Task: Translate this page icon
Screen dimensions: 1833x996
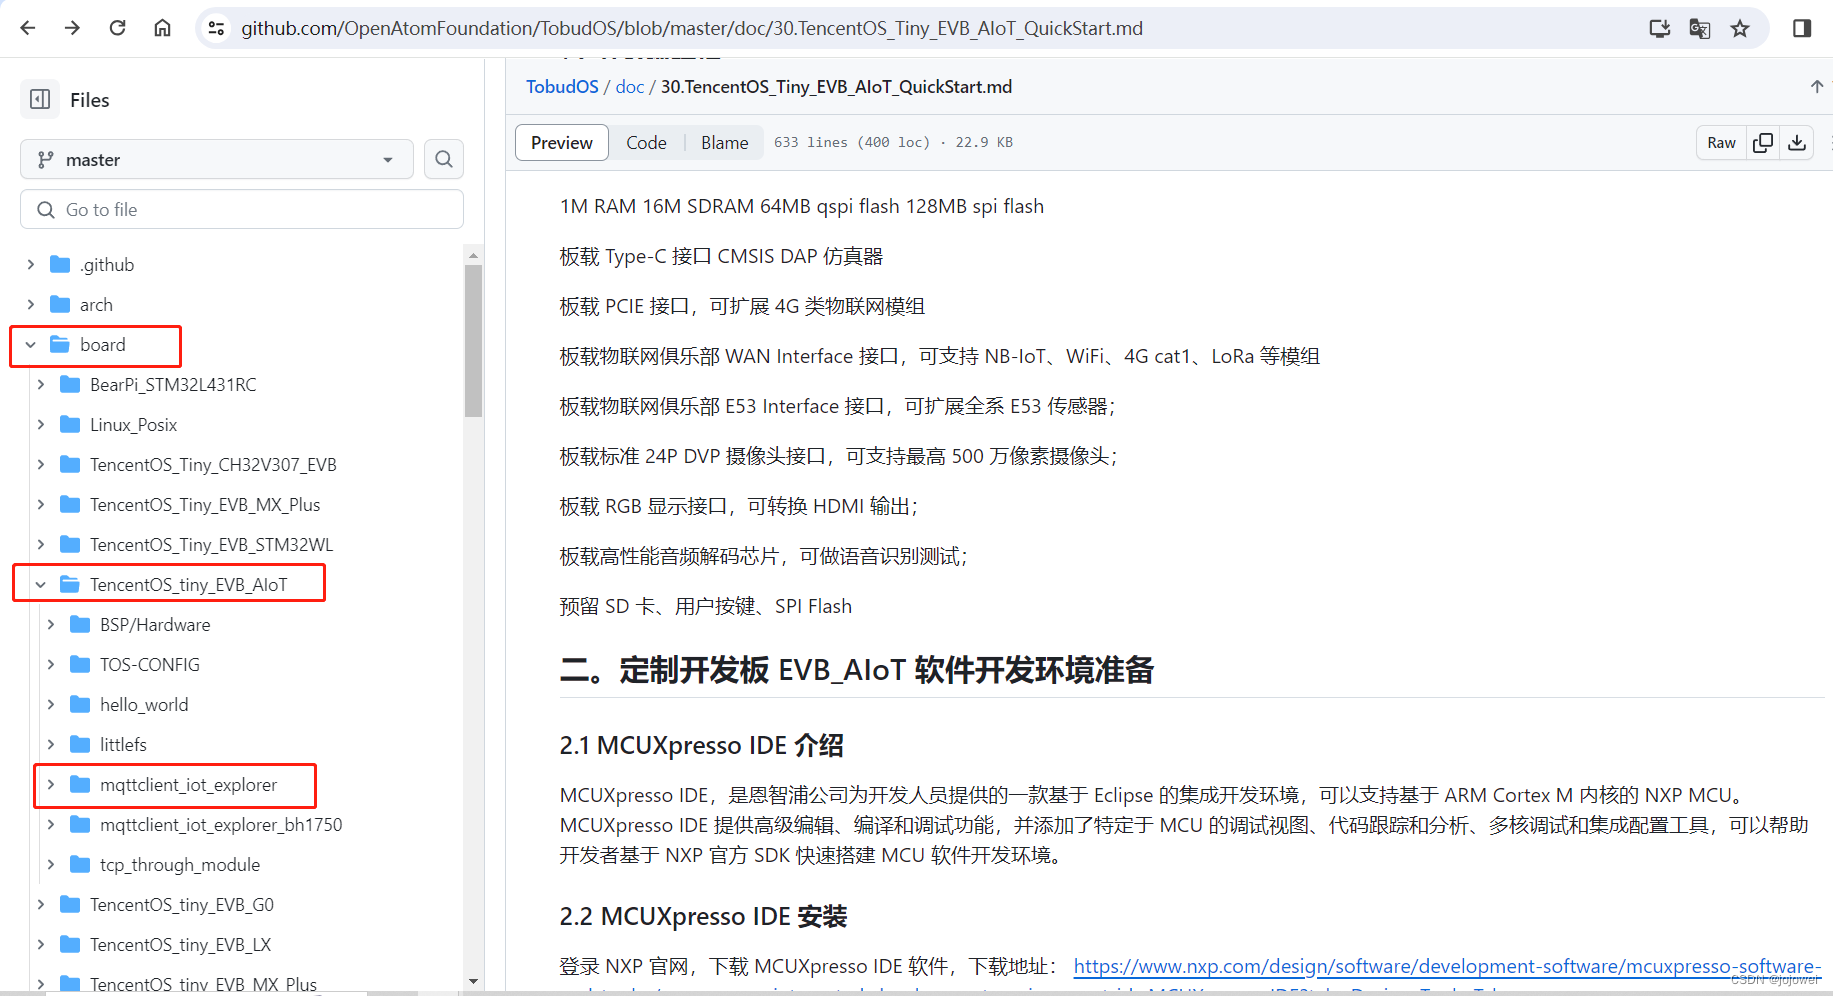Action: (1700, 28)
